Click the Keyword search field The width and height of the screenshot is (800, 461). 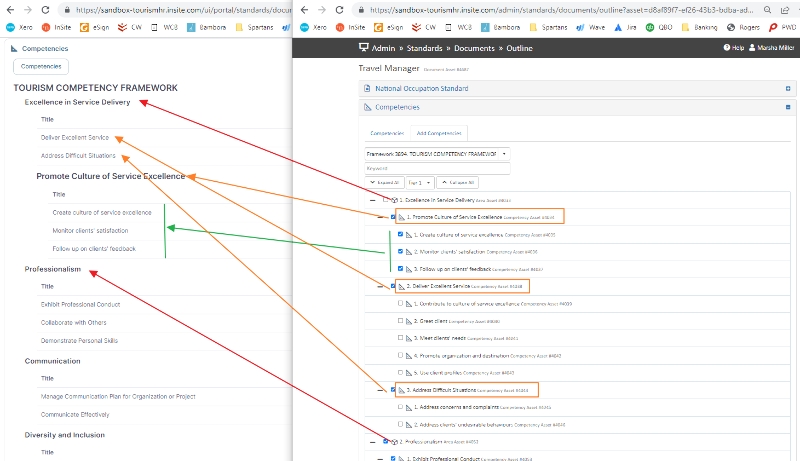point(438,168)
